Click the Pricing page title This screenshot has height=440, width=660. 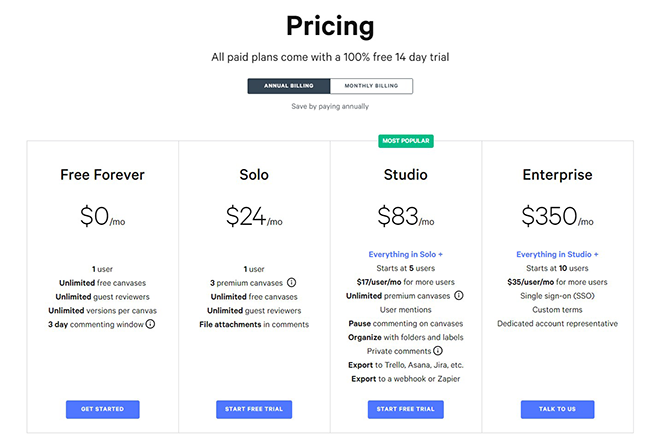click(x=330, y=26)
